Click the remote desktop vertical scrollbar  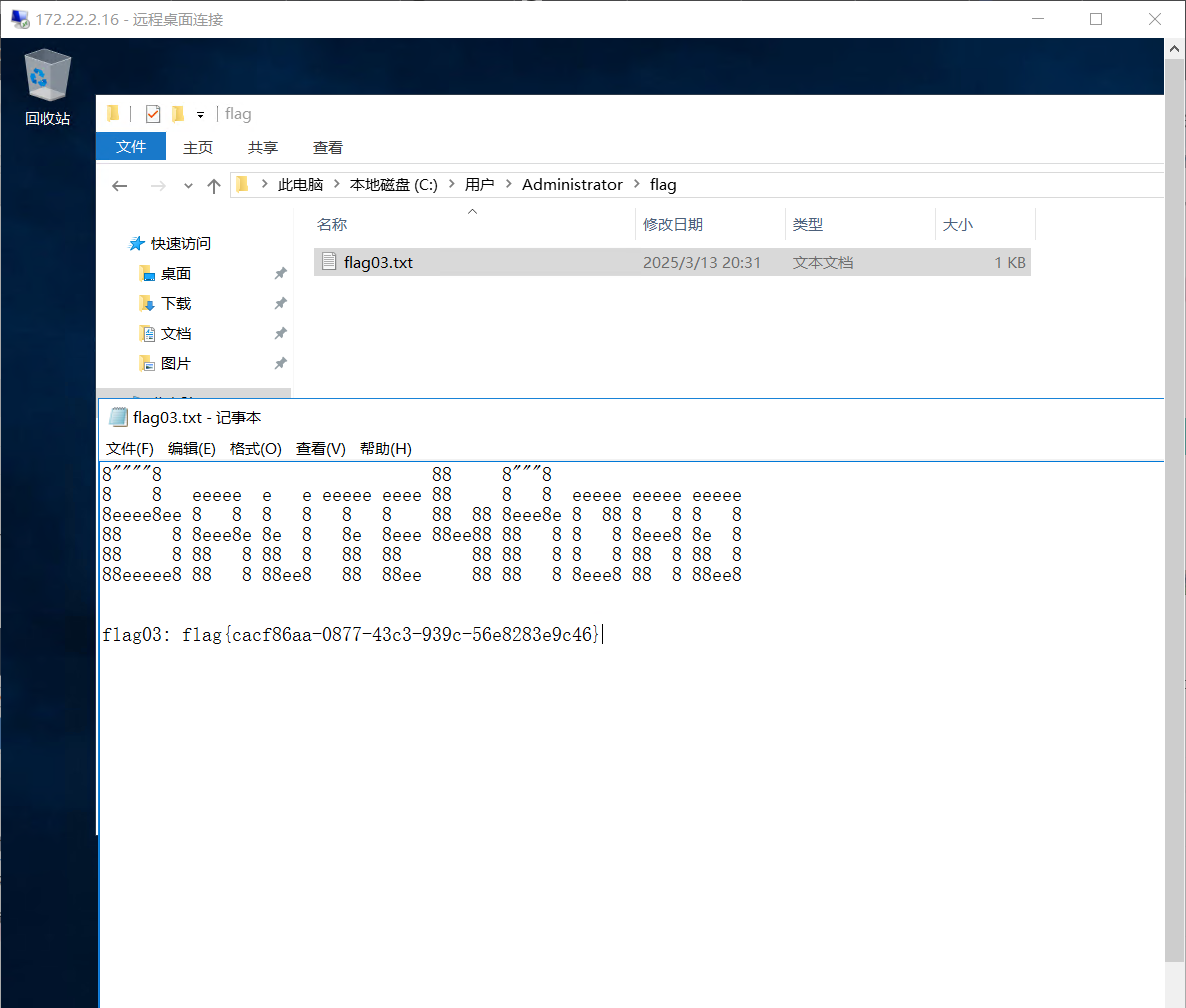[1174, 500]
